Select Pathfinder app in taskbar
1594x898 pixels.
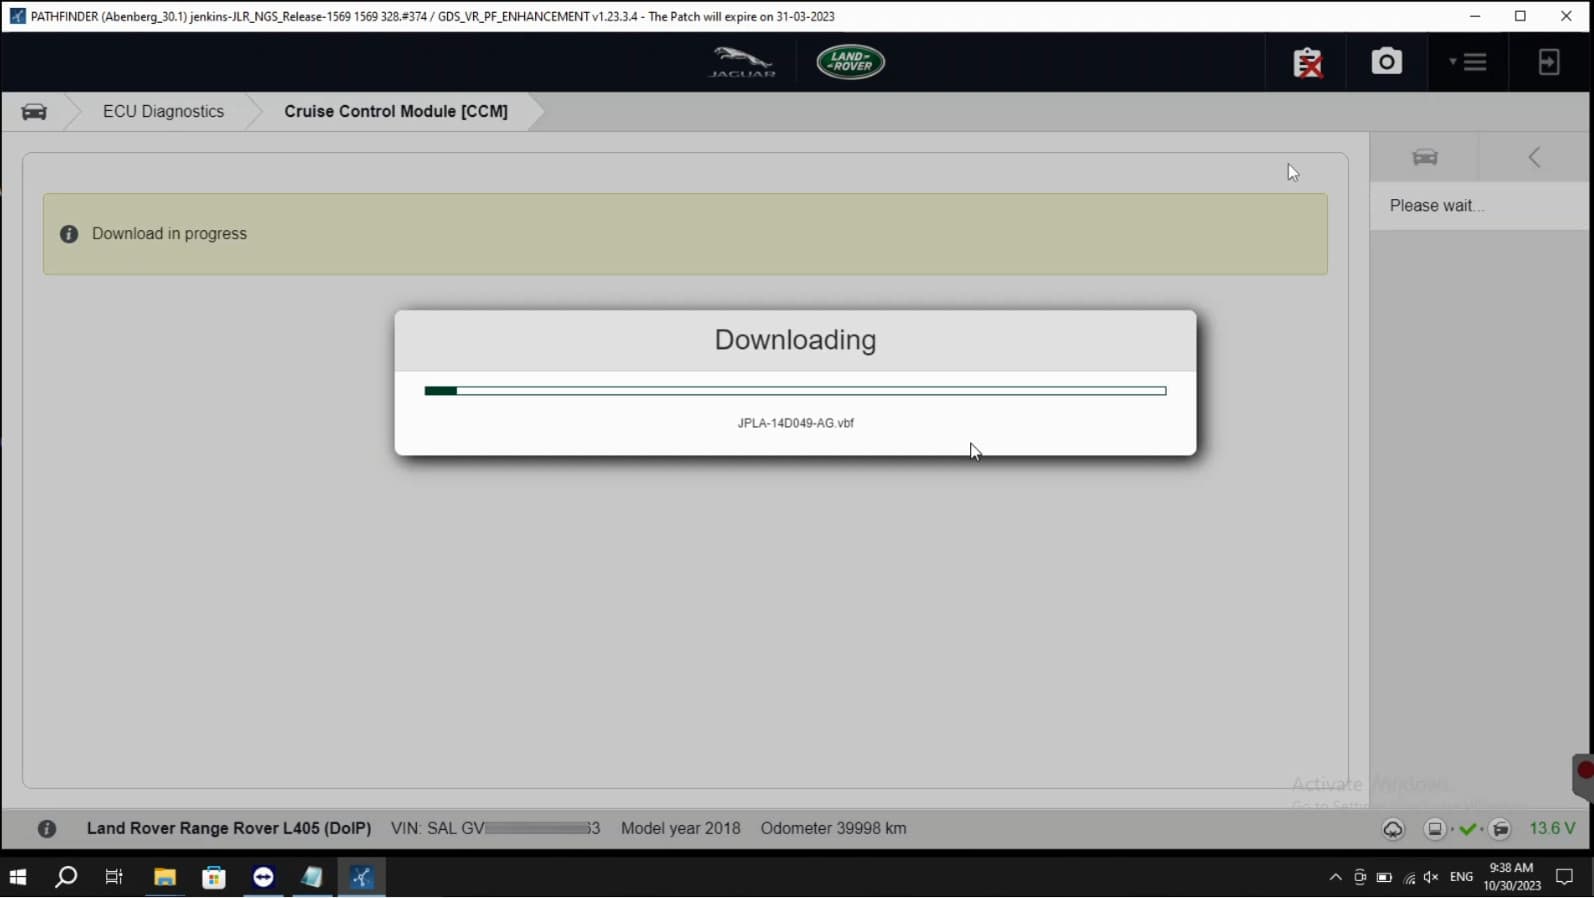(361, 877)
